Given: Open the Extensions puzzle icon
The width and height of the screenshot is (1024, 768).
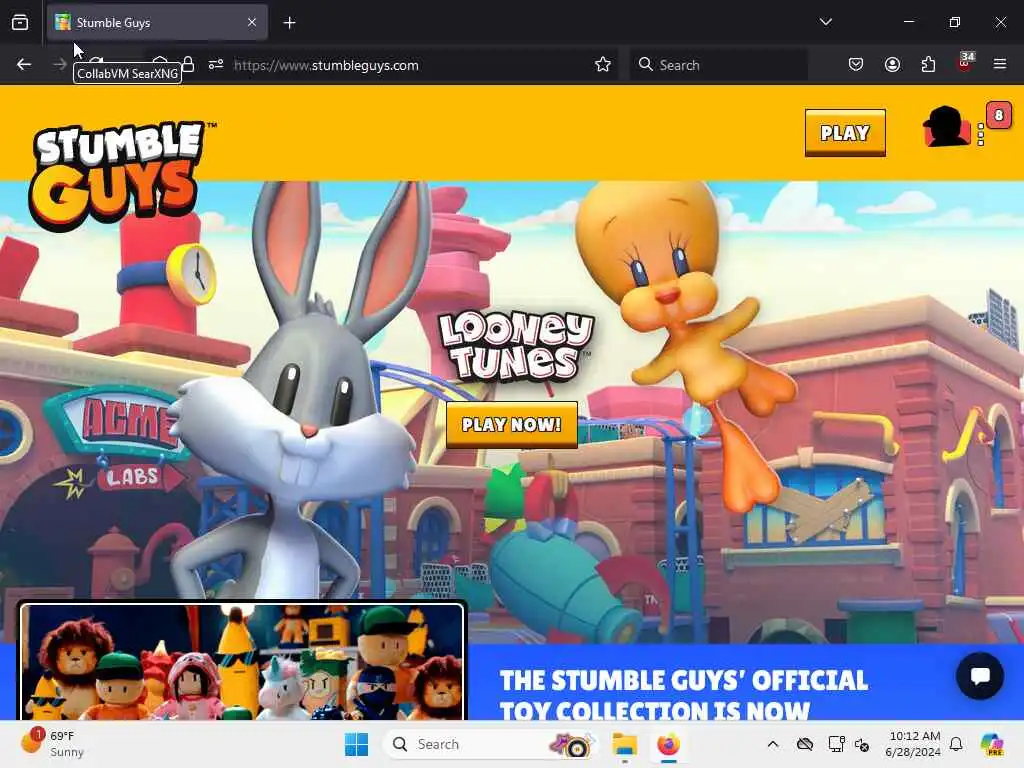Looking at the screenshot, I should (x=928, y=65).
